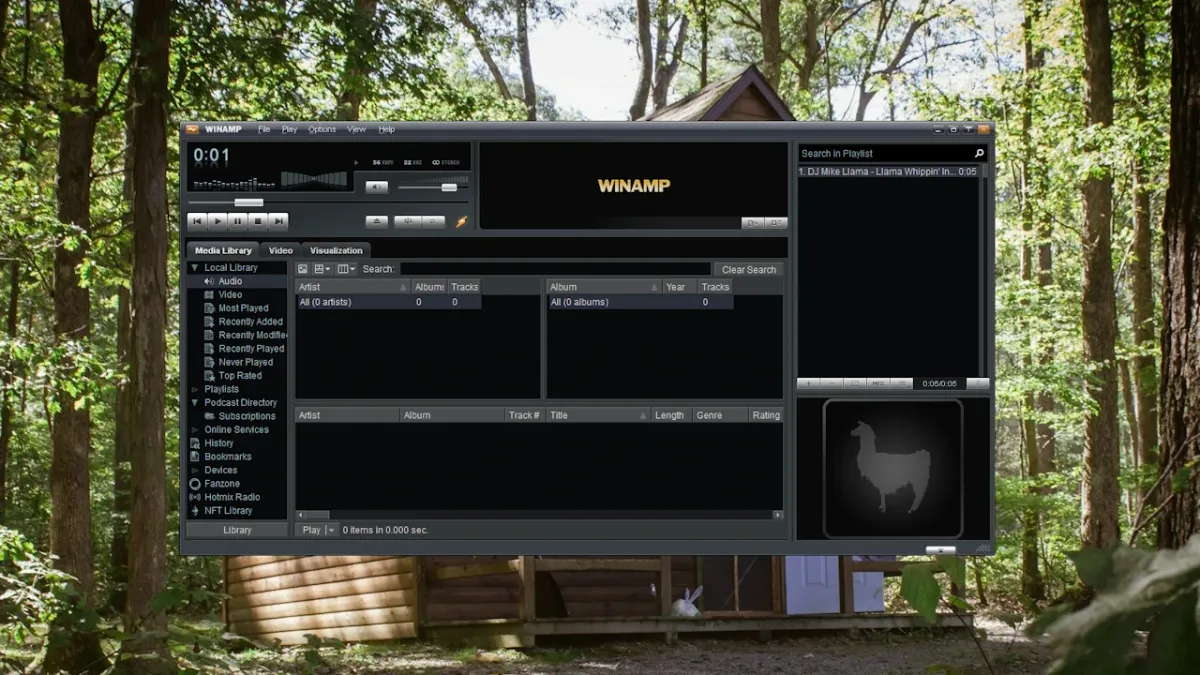Click the Clear Search button
The width and height of the screenshot is (1200, 675).
[x=749, y=270]
